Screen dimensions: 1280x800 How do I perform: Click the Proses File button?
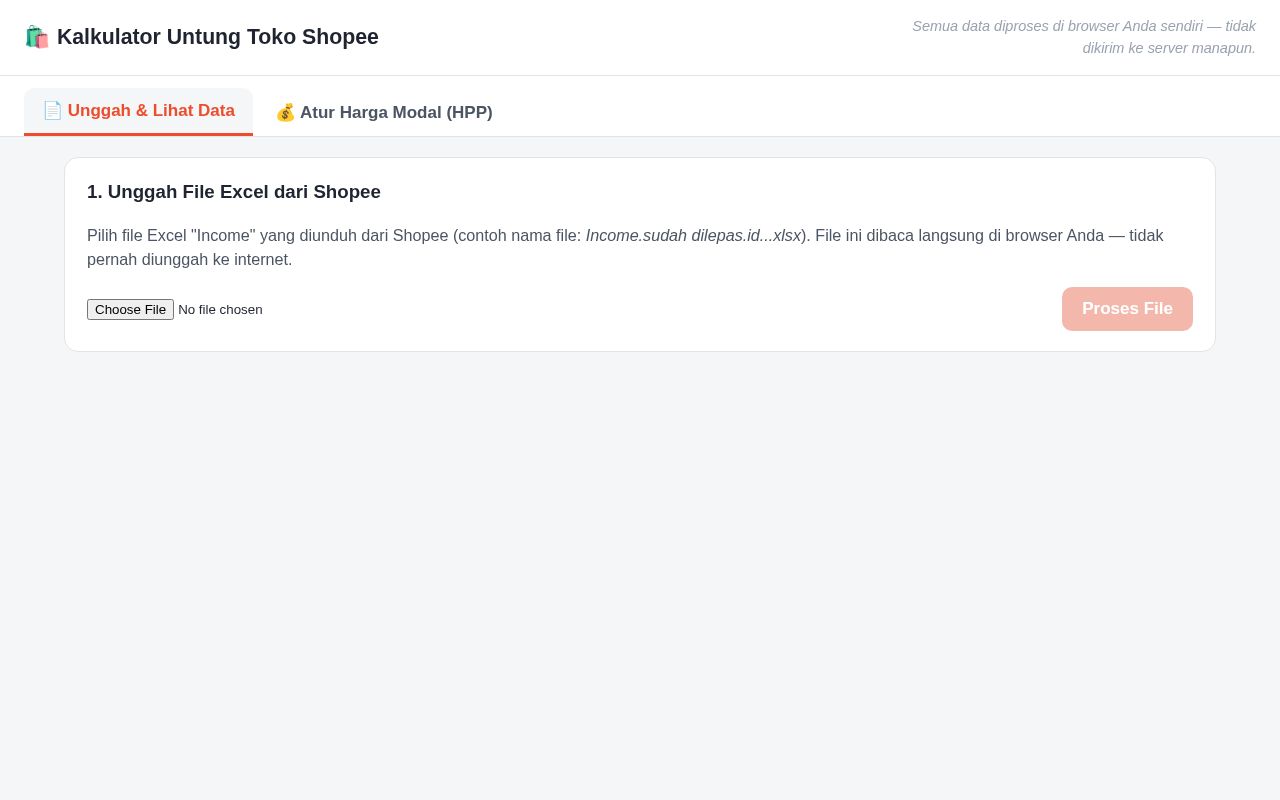click(1127, 309)
